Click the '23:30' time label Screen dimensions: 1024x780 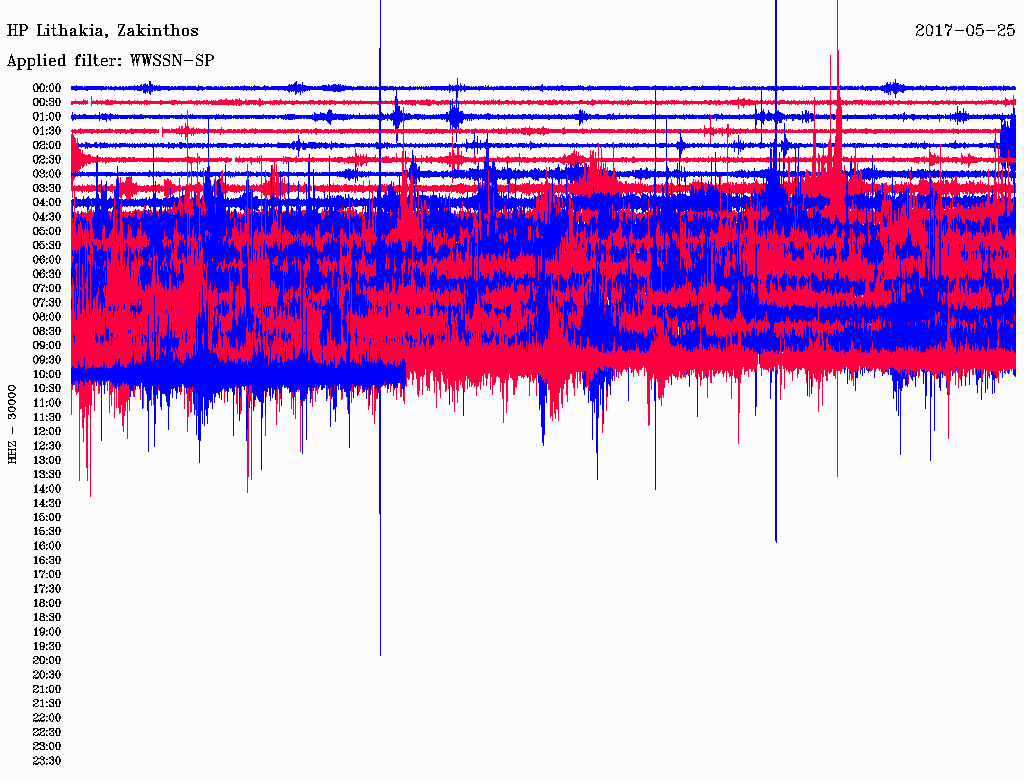click(47, 760)
